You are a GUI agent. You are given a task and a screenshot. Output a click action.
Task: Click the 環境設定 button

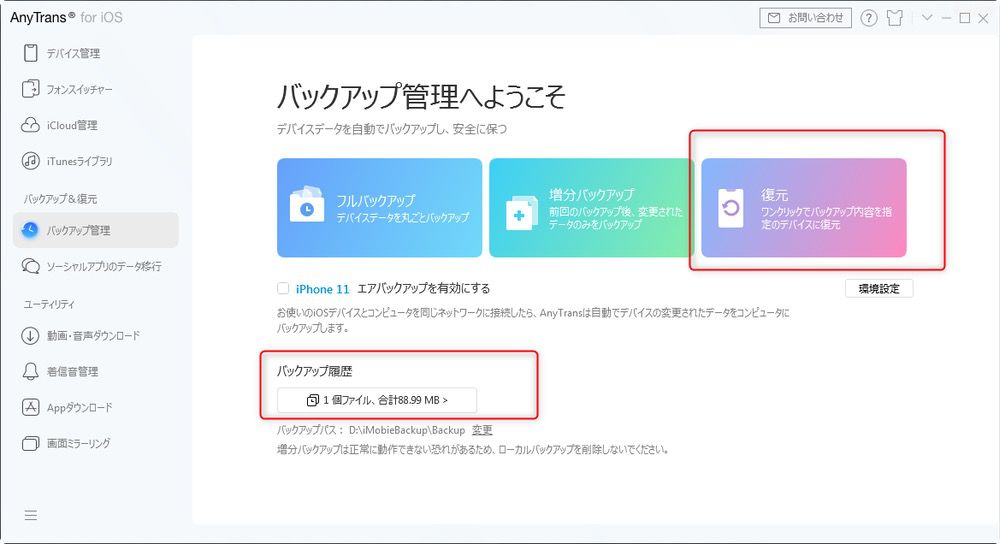coord(878,288)
